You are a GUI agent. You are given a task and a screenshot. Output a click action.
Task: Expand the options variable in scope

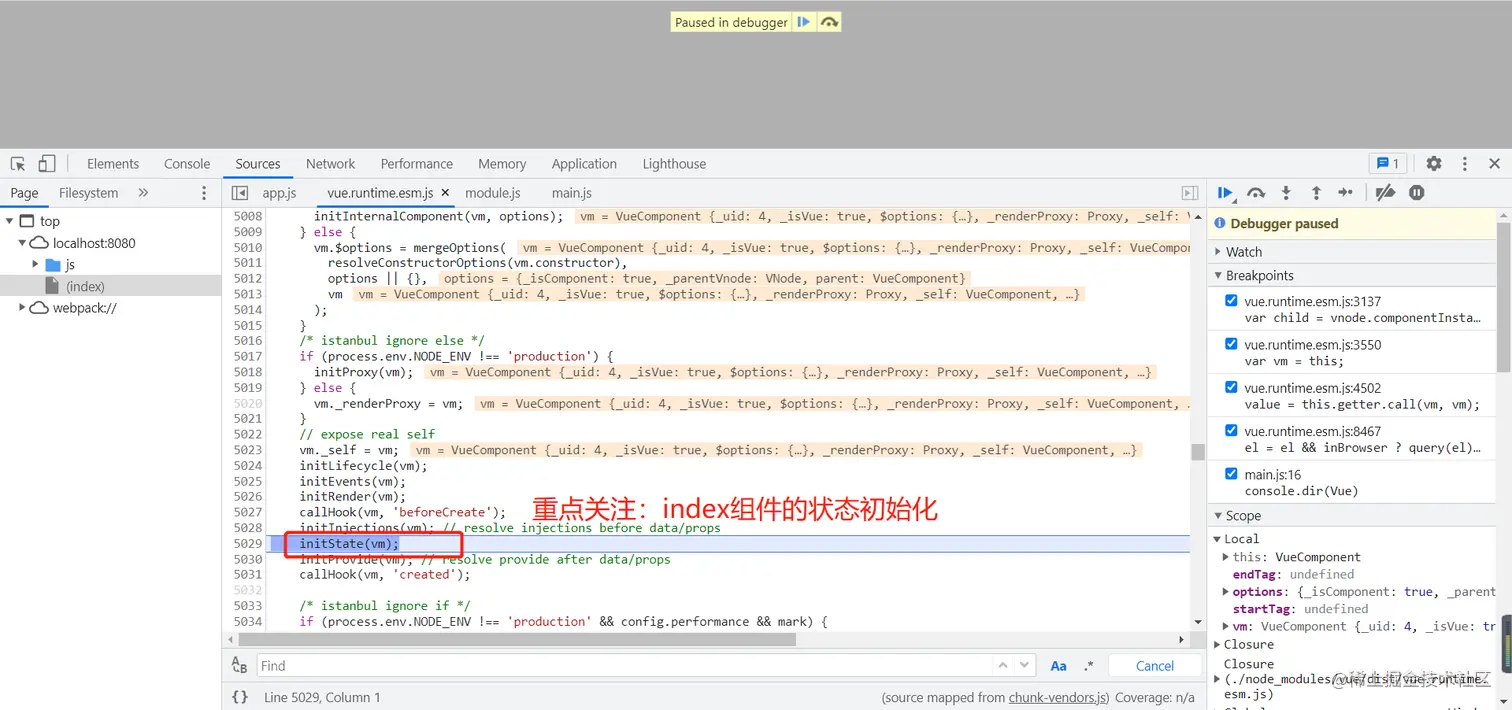pos(1226,592)
